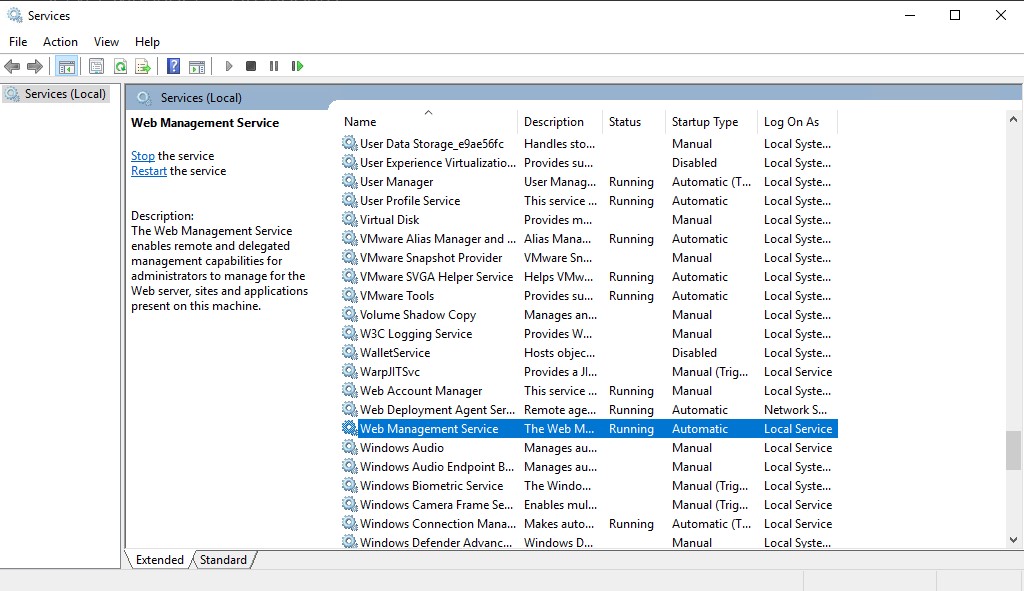
Task: Select Windows Camera Frame Server row
Action: 589,504
